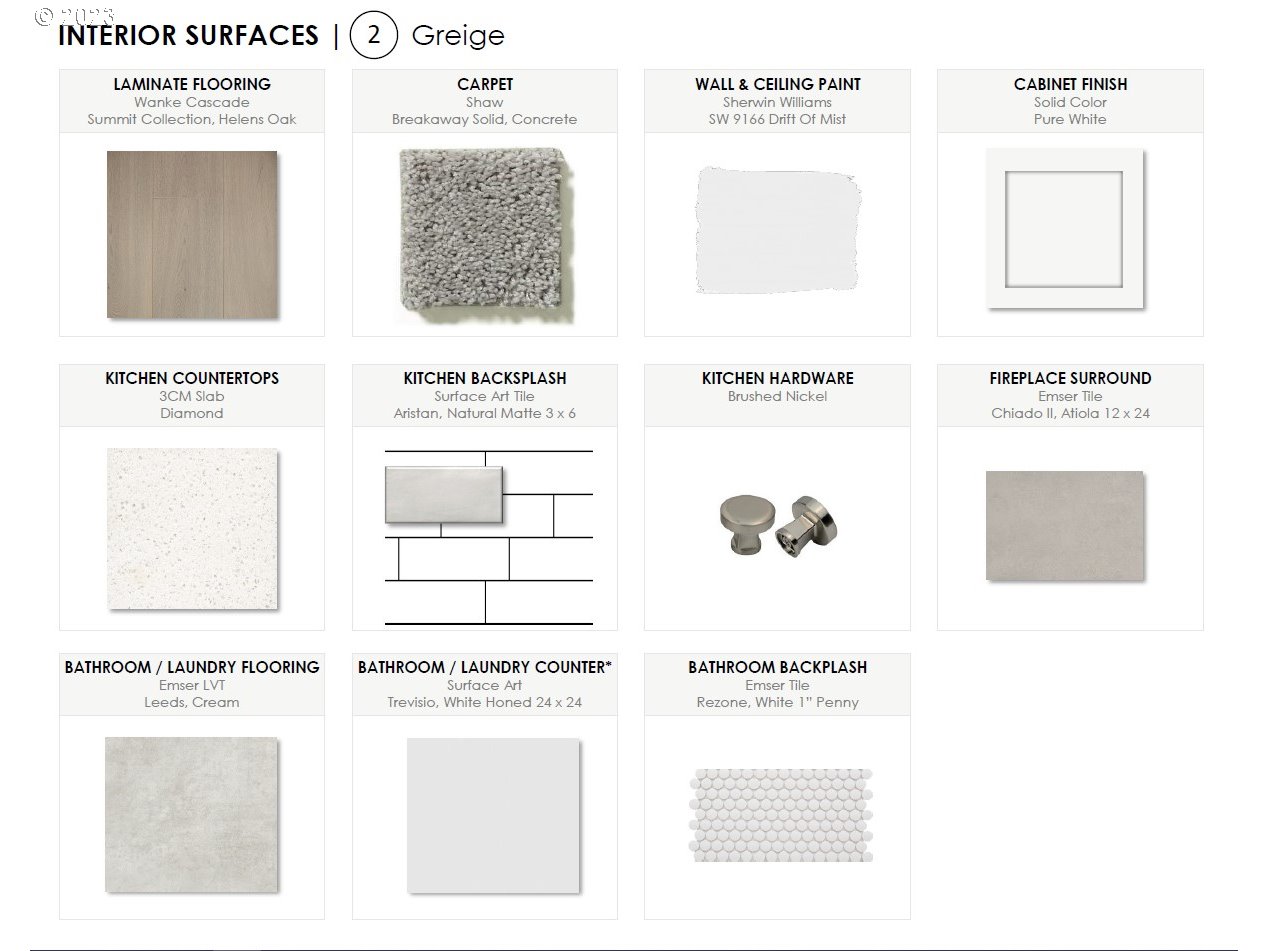
Task: Click the Kitchen Hardware heading
Action: (777, 378)
